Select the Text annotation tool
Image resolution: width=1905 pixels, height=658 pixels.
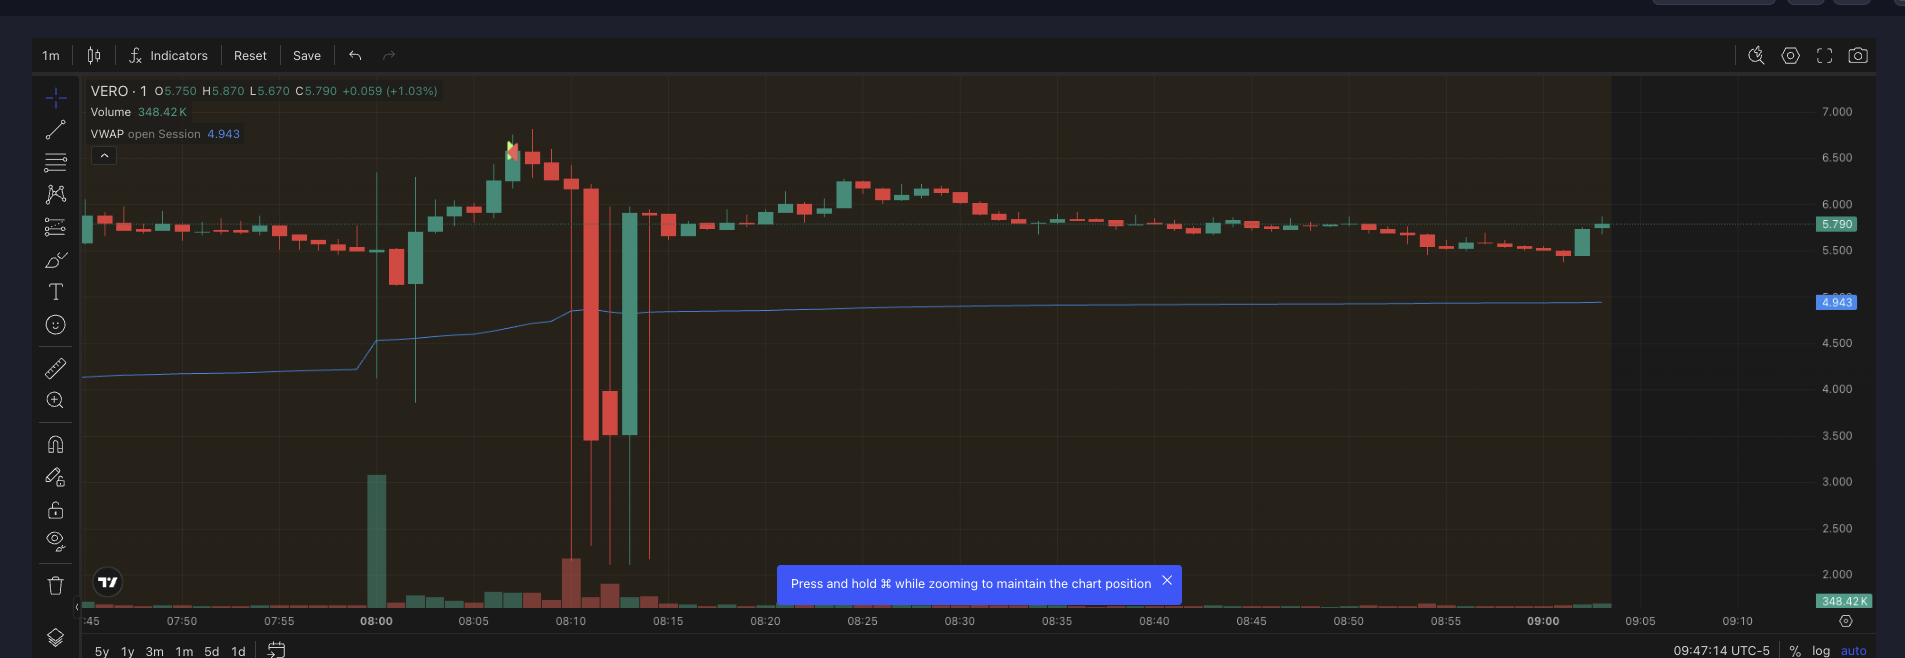(x=55, y=292)
